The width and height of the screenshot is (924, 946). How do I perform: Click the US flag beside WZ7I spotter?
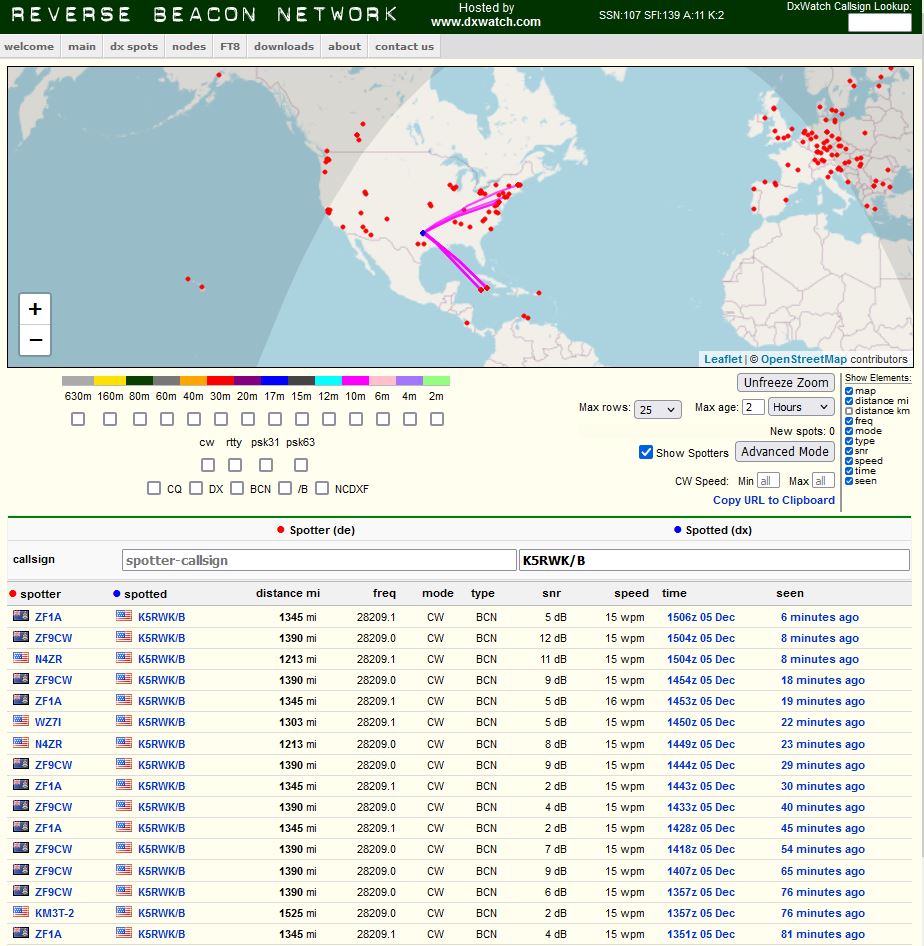pyautogui.click(x=21, y=721)
